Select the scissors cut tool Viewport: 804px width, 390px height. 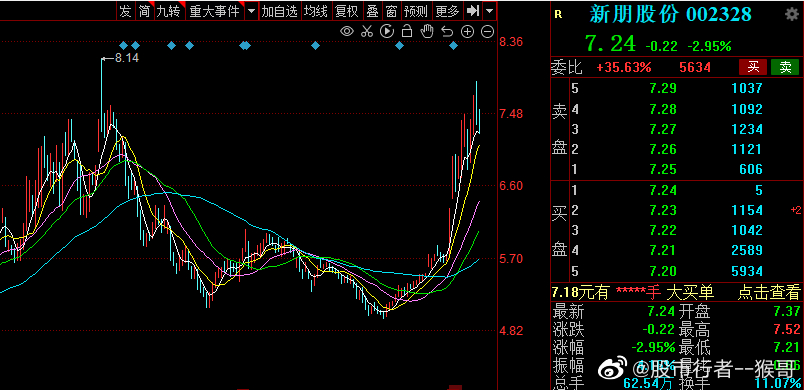(366, 31)
